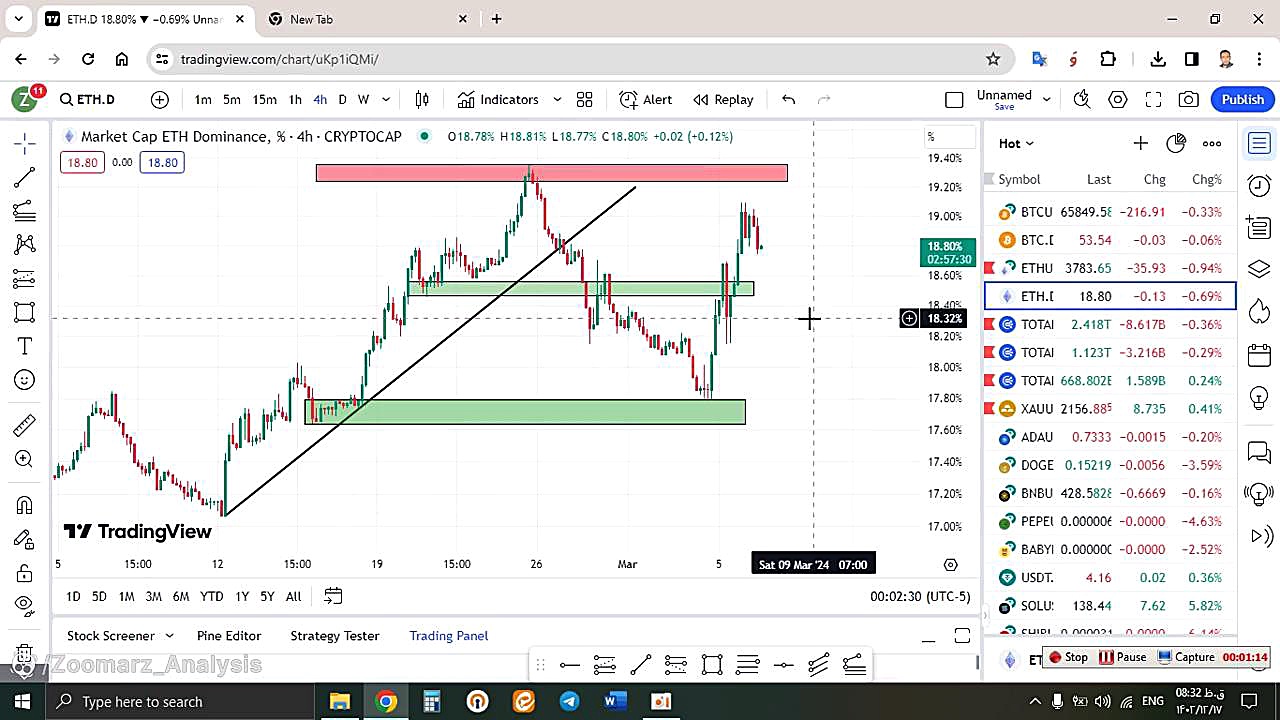Screen dimensions: 1280x720
Task: Add symbol to compare with plus icon
Action: pos(160,99)
